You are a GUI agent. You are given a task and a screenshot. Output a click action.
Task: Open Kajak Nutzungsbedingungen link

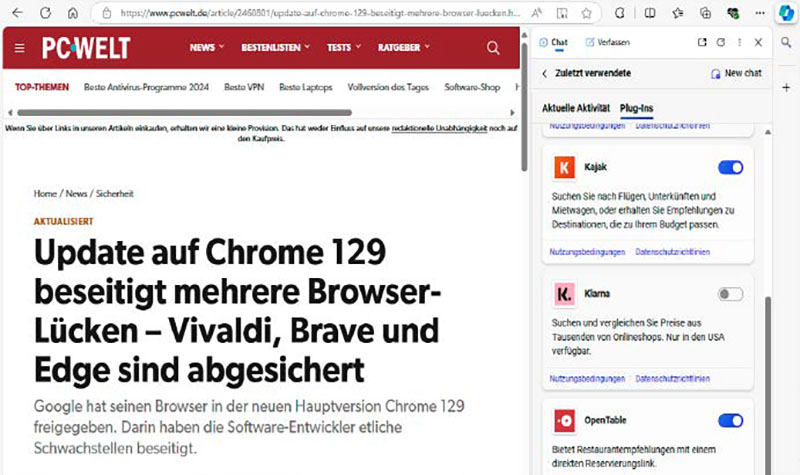tap(587, 252)
